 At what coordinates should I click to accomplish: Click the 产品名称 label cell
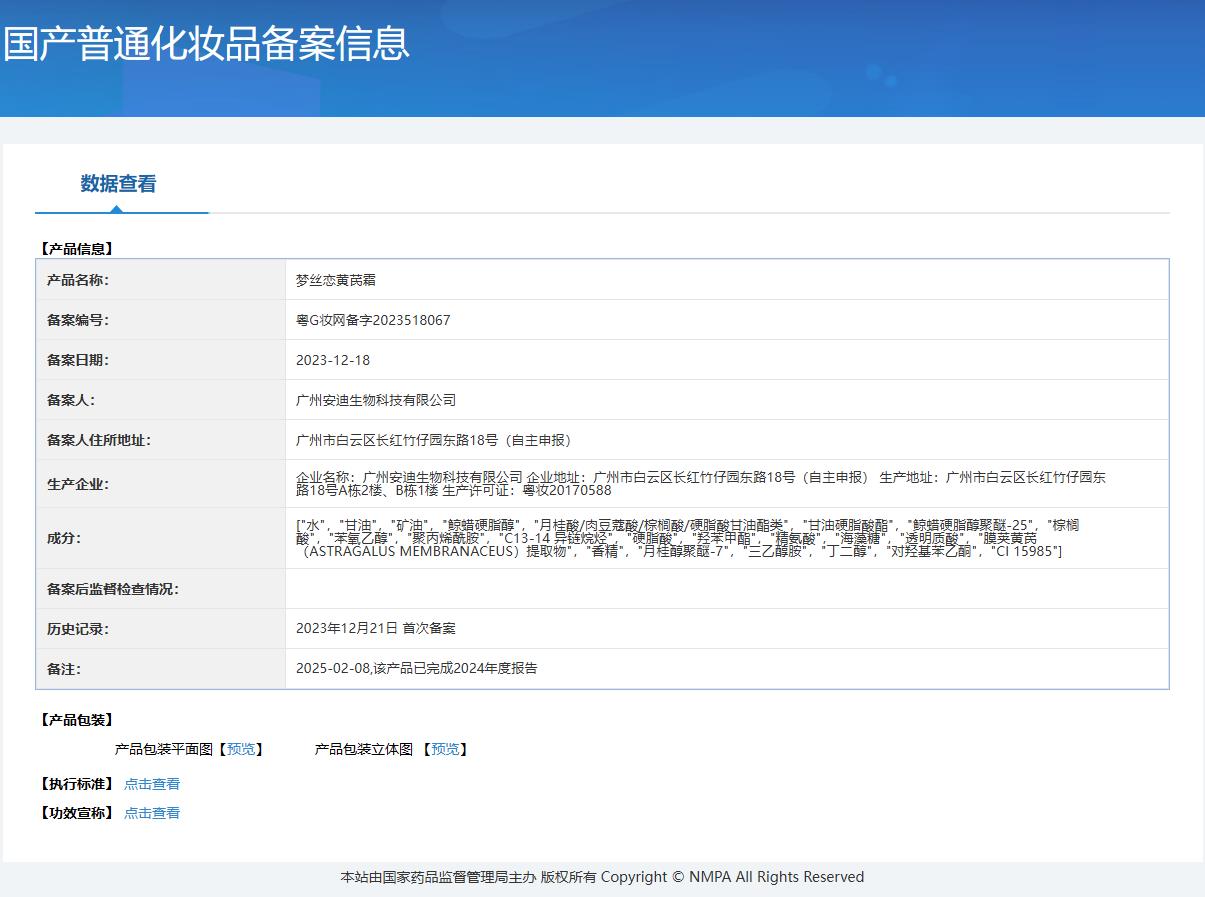(78, 280)
